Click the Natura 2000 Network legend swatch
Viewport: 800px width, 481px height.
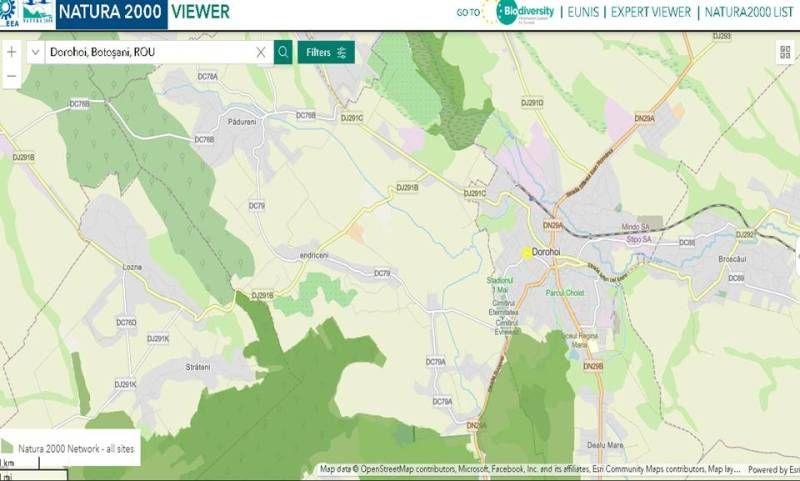(8, 449)
